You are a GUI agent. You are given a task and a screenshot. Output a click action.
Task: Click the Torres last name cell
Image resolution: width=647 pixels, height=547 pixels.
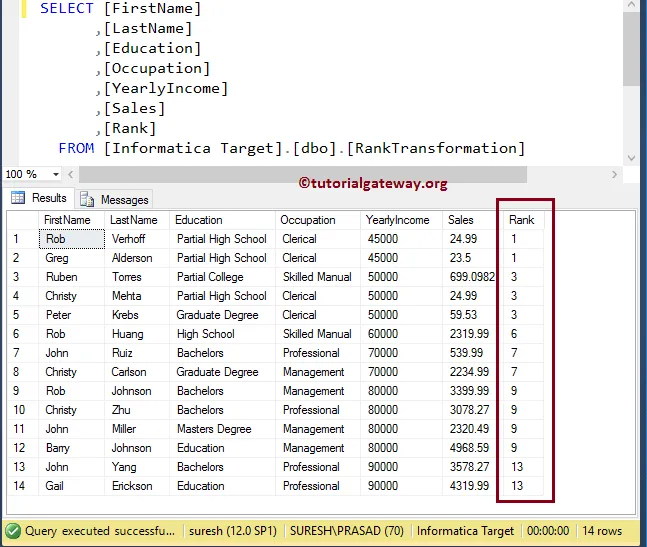tap(137, 277)
